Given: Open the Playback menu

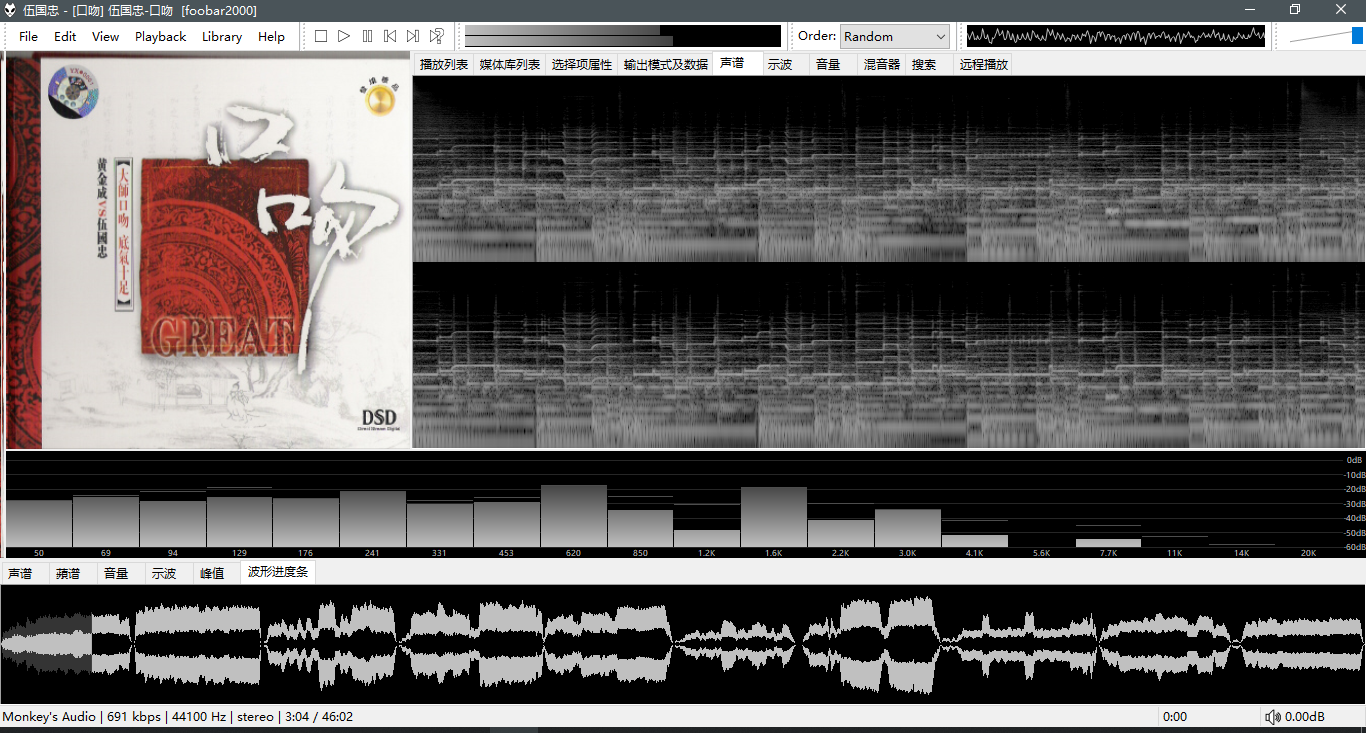Looking at the screenshot, I should click(x=160, y=36).
